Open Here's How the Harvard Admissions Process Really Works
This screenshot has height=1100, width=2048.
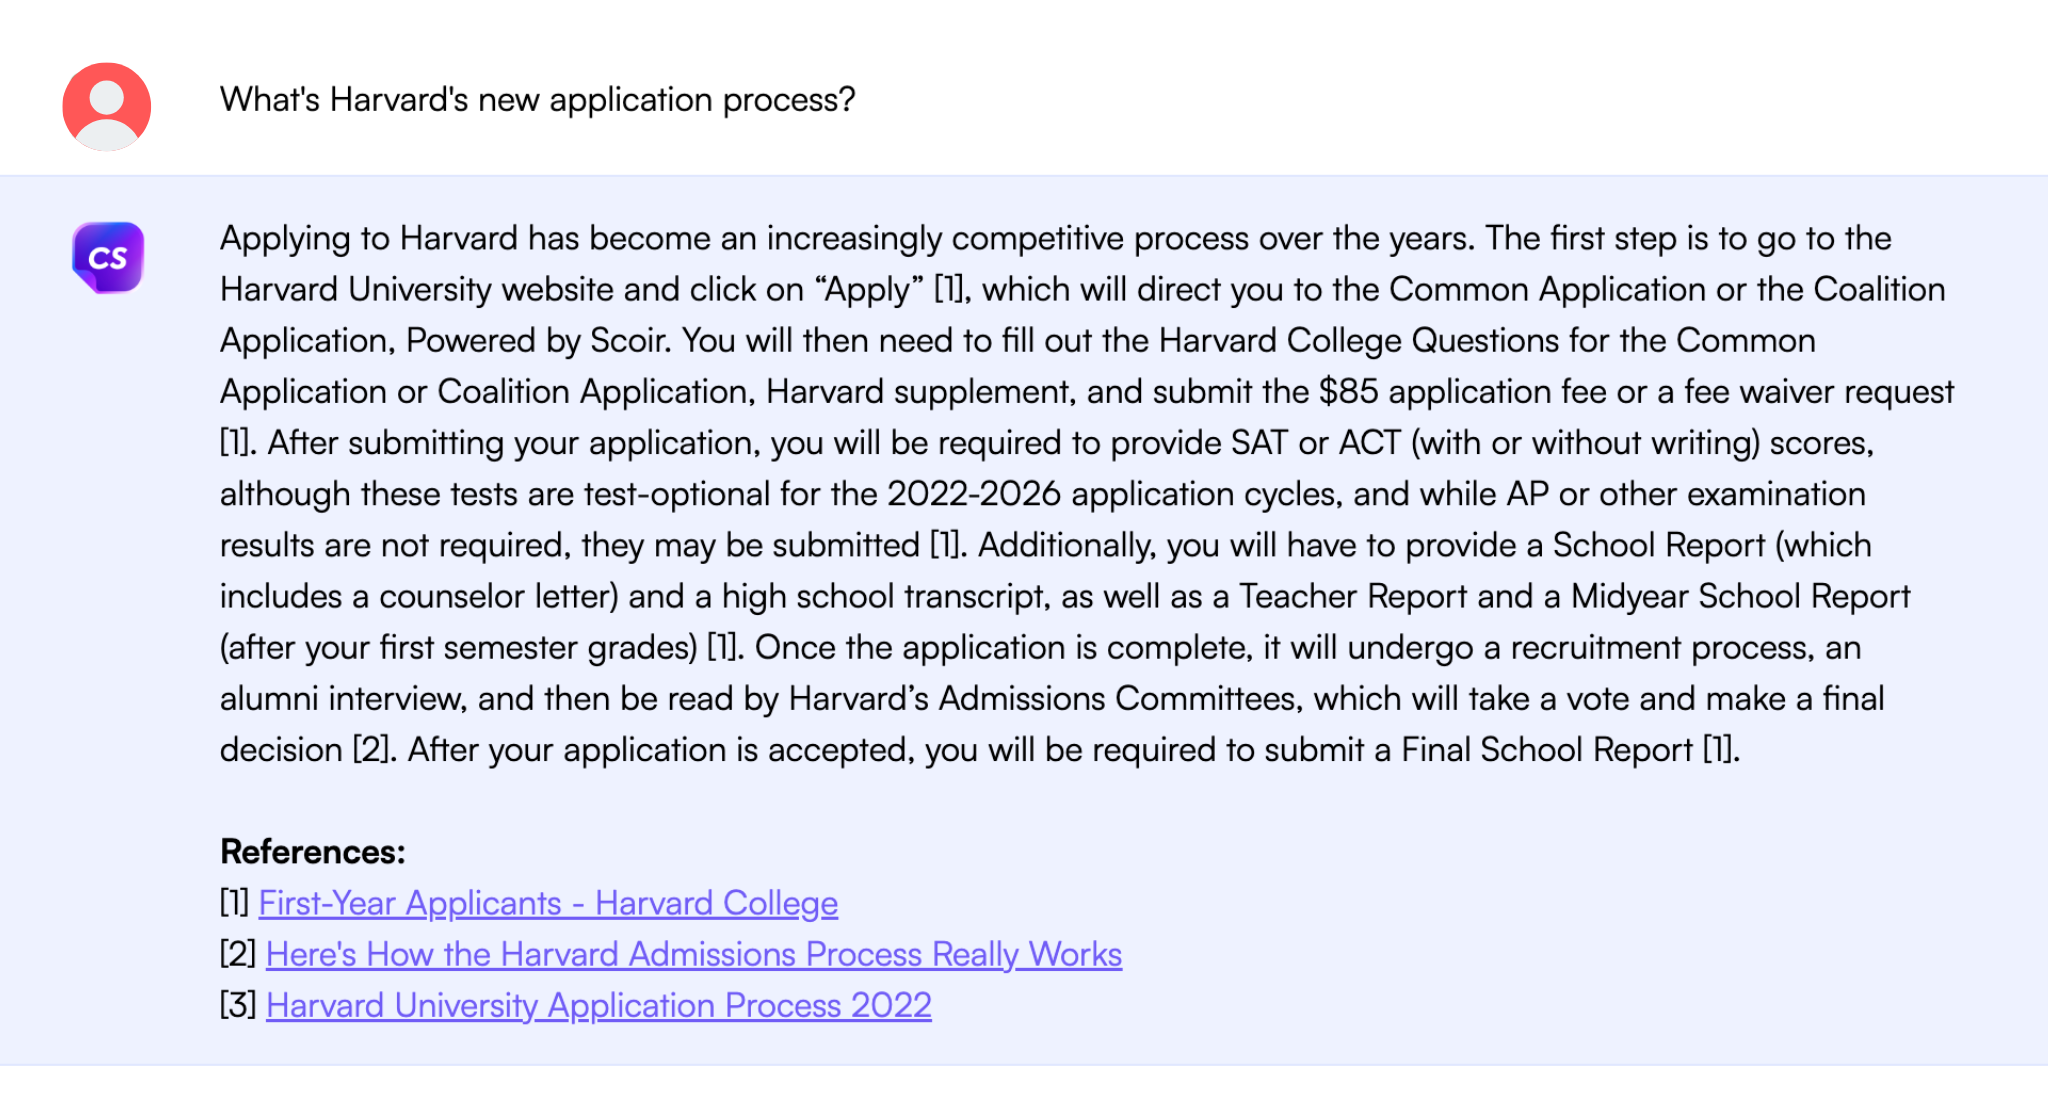[693, 954]
